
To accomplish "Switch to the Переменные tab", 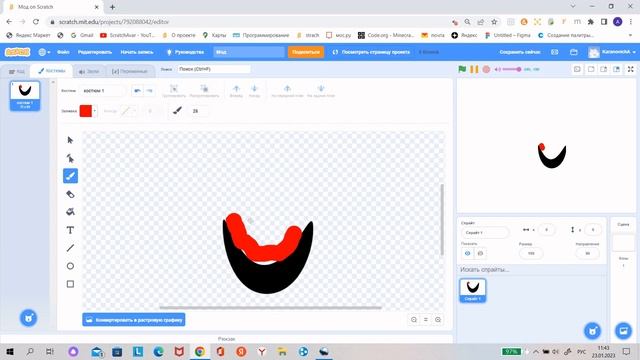I will click(130, 71).
